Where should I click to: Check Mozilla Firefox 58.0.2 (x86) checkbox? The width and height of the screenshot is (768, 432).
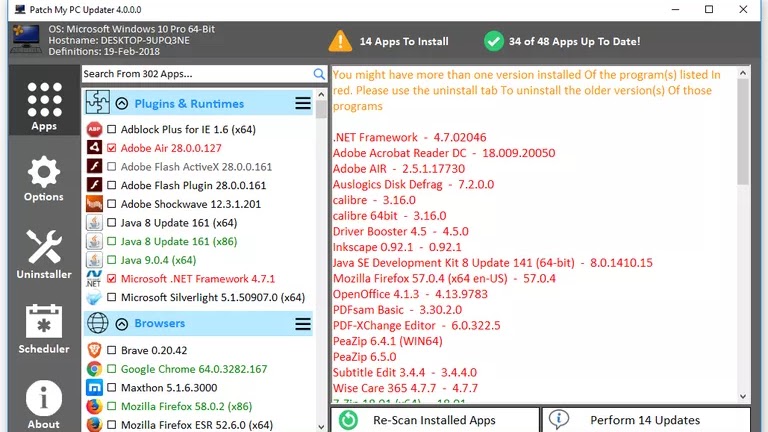click(112, 406)
